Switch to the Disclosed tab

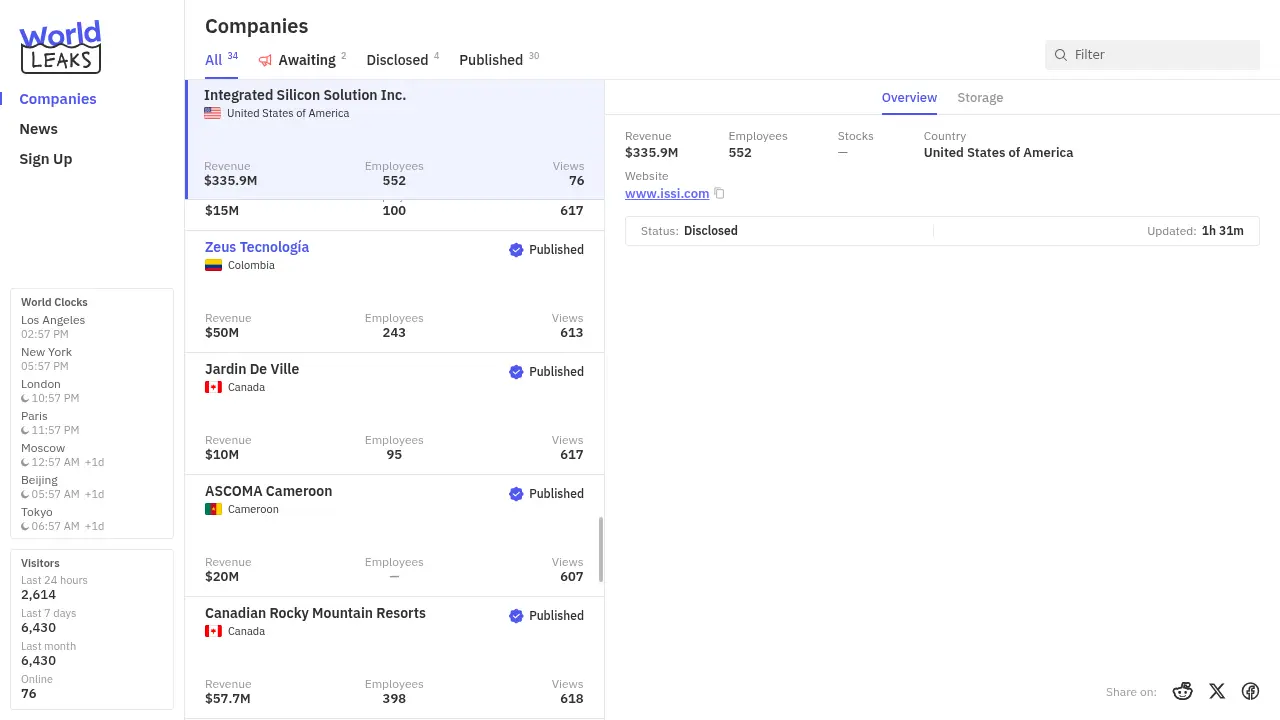[x=397, y=60]
